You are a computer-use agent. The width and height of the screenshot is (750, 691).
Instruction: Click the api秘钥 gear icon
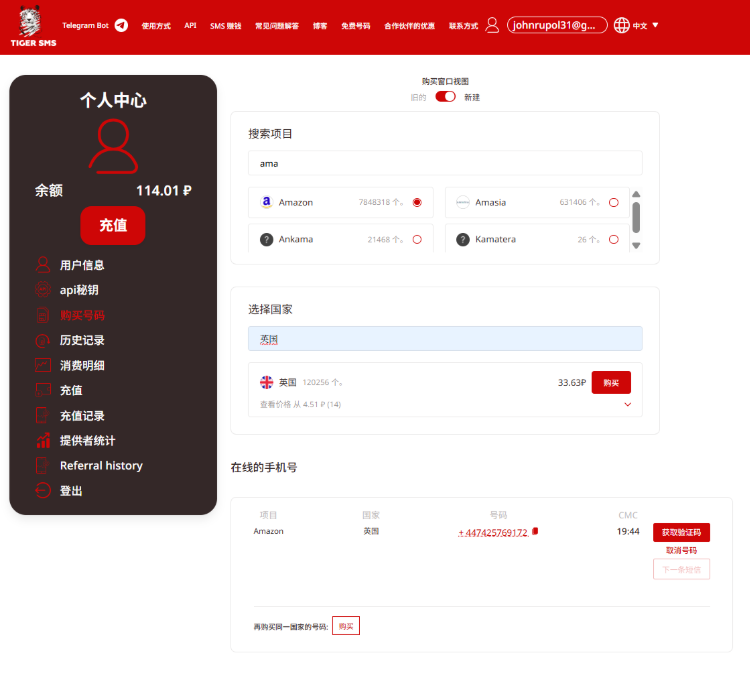point(43,290)
